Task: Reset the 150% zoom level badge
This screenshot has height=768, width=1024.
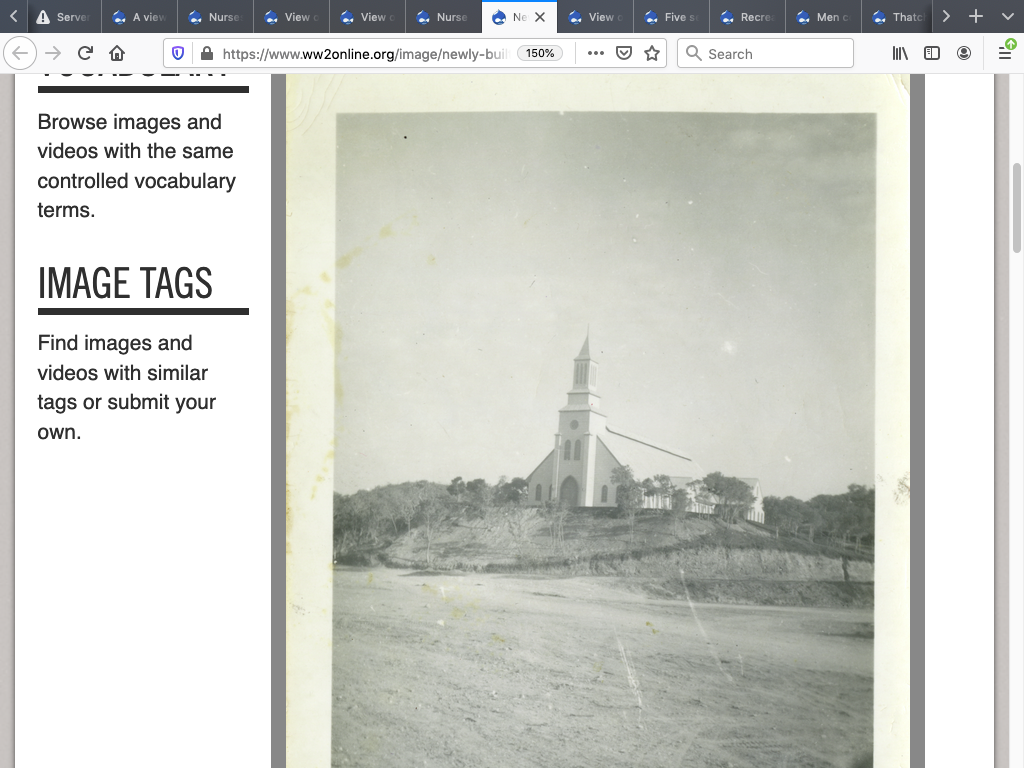Action: pyautogui.click(x=540, y=53)
